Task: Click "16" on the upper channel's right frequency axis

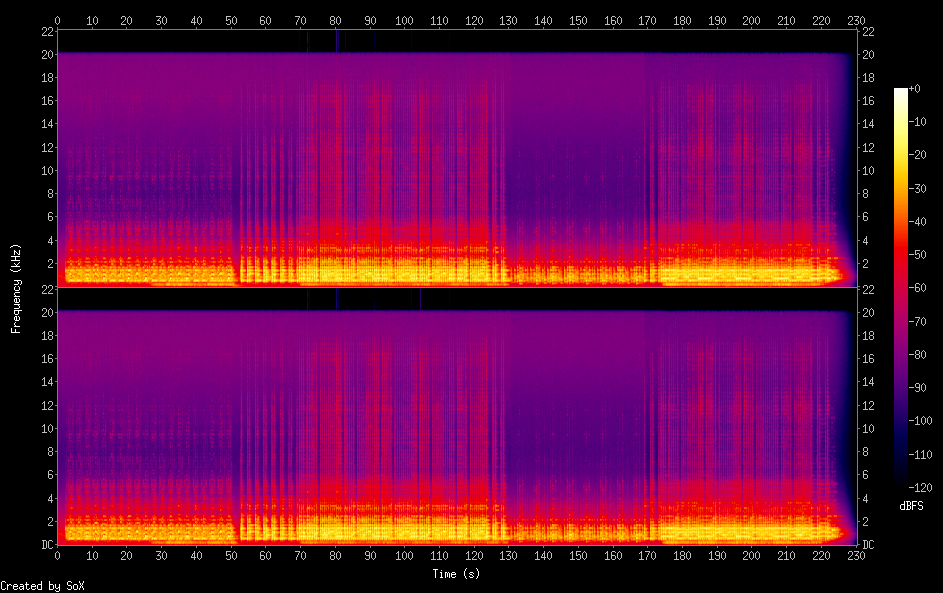Action: (868, 100)
